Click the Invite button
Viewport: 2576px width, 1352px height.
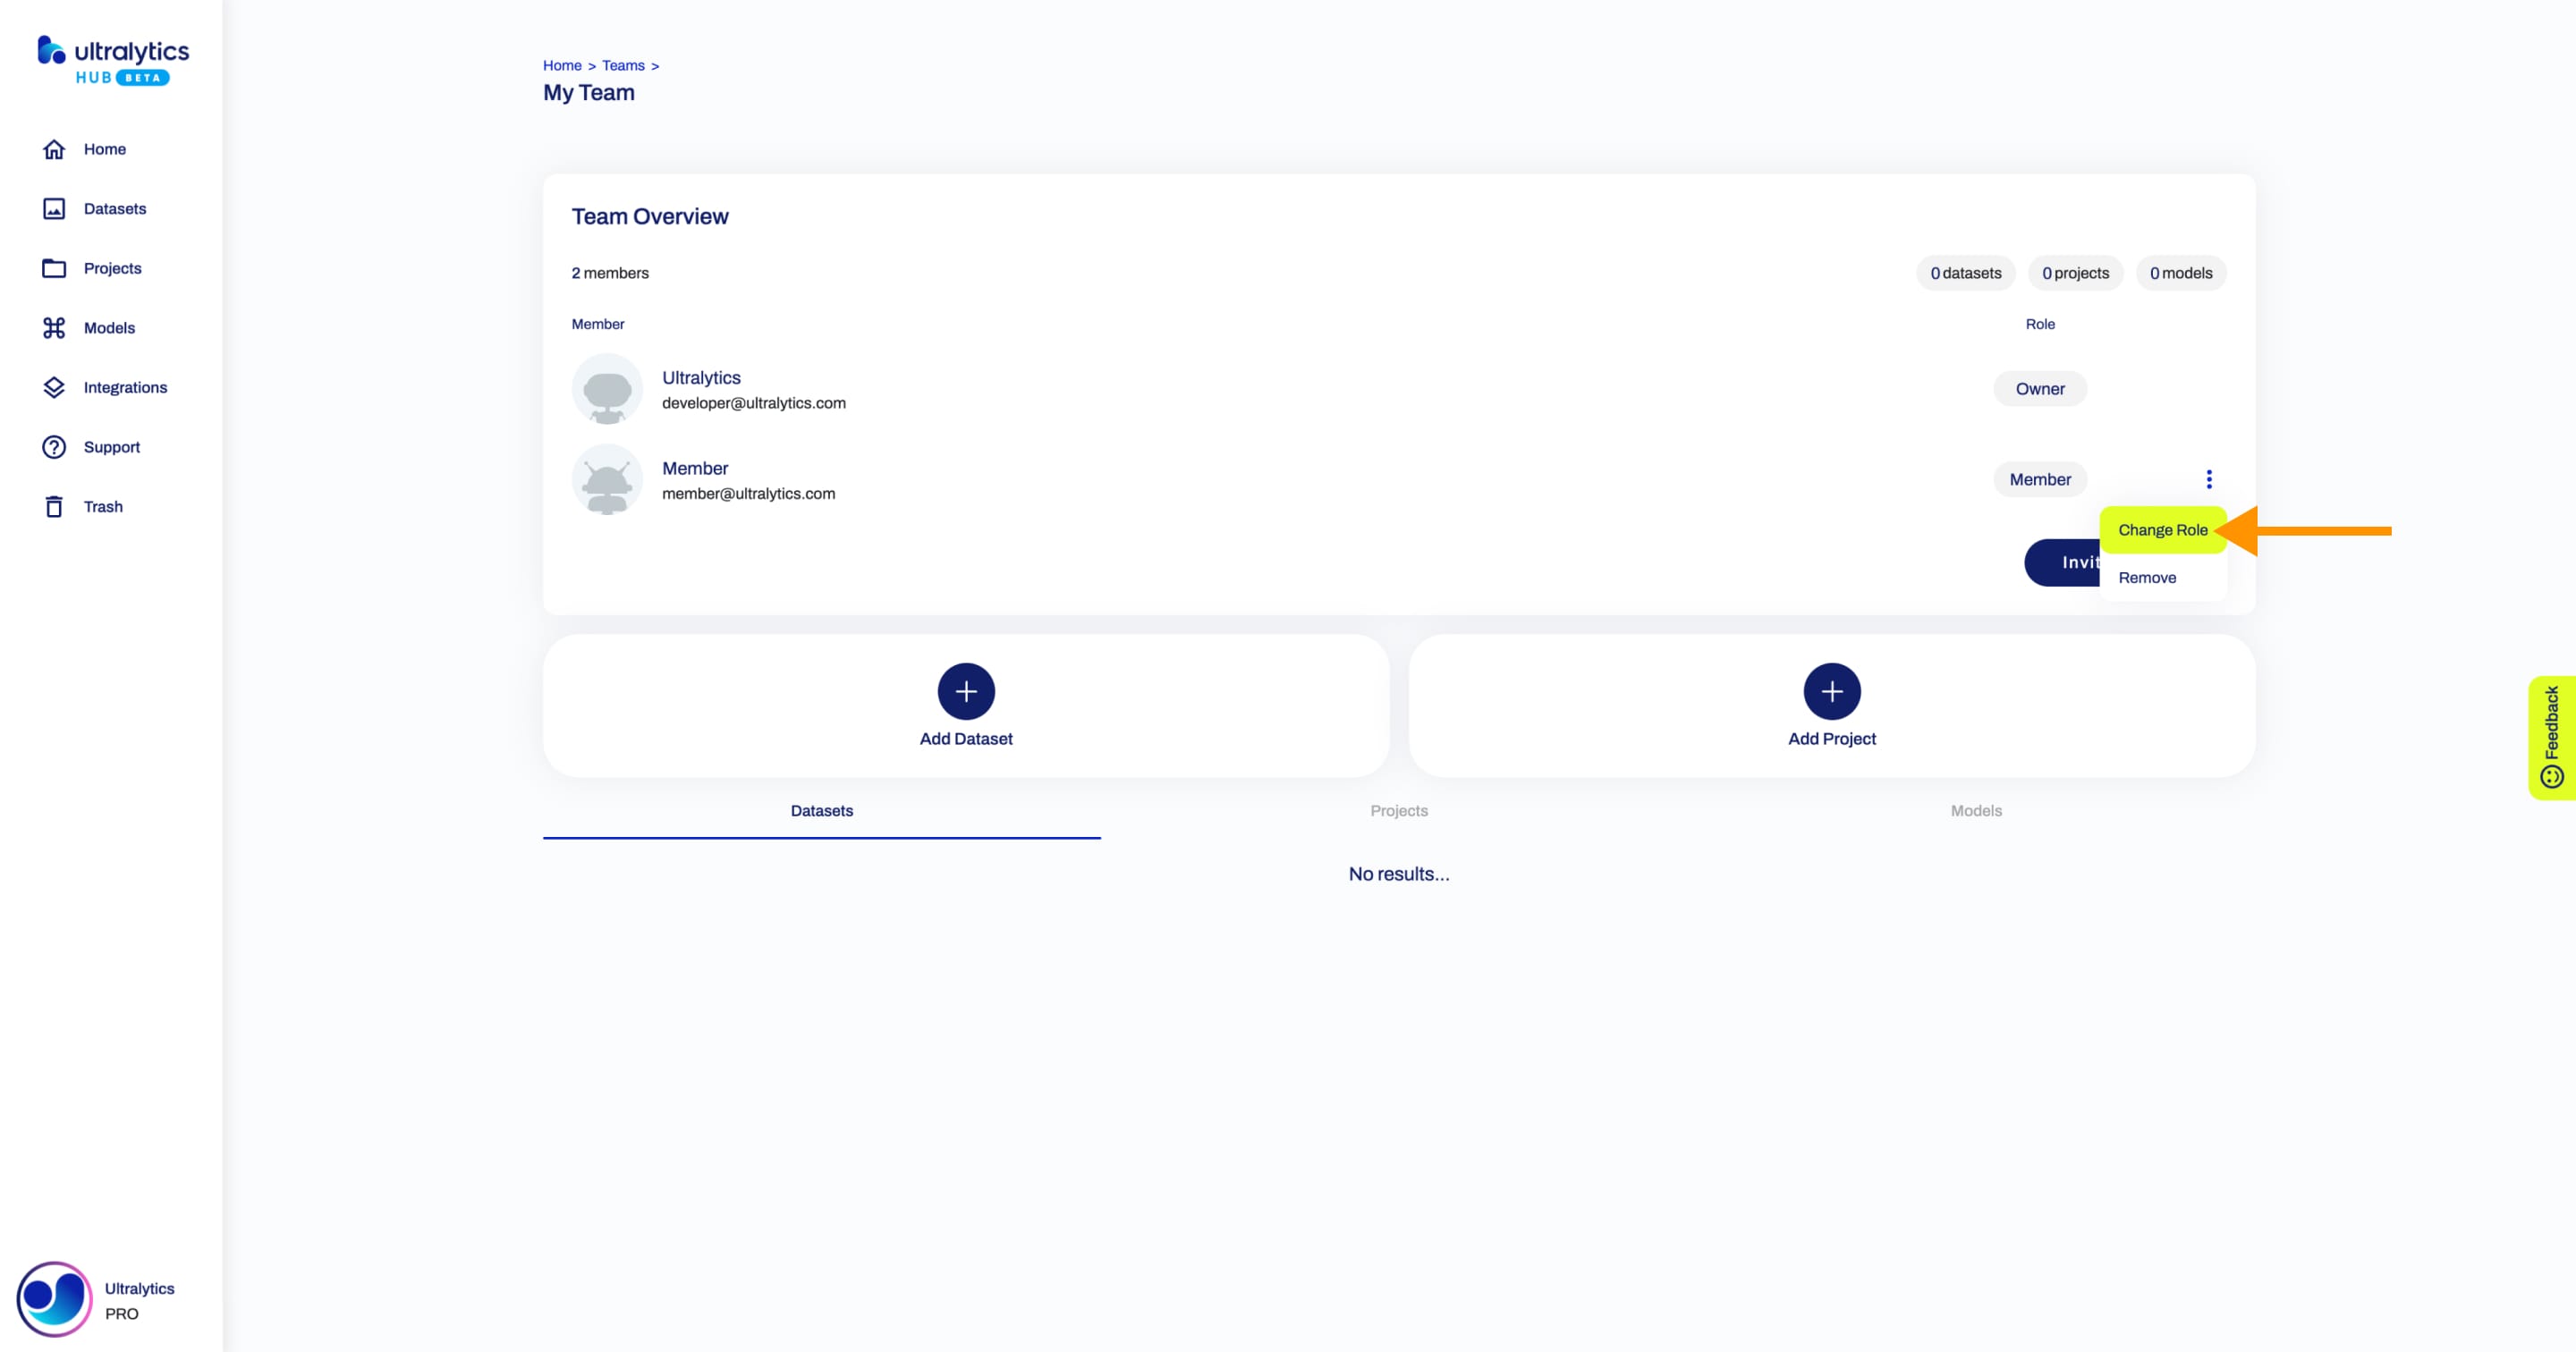2079,561
